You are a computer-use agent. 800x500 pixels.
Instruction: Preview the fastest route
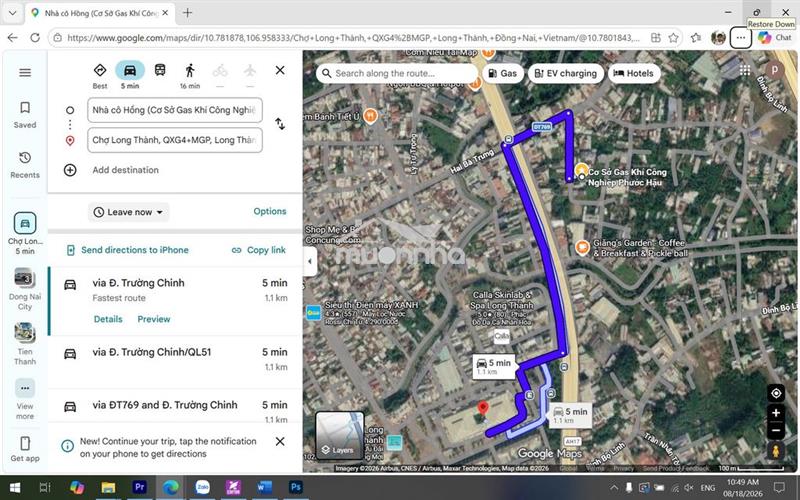click(x=154, y=319)
